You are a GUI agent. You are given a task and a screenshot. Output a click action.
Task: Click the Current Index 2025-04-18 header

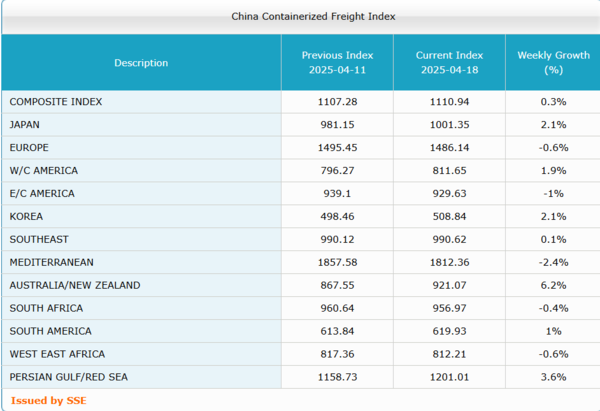[x=449, y=63]
